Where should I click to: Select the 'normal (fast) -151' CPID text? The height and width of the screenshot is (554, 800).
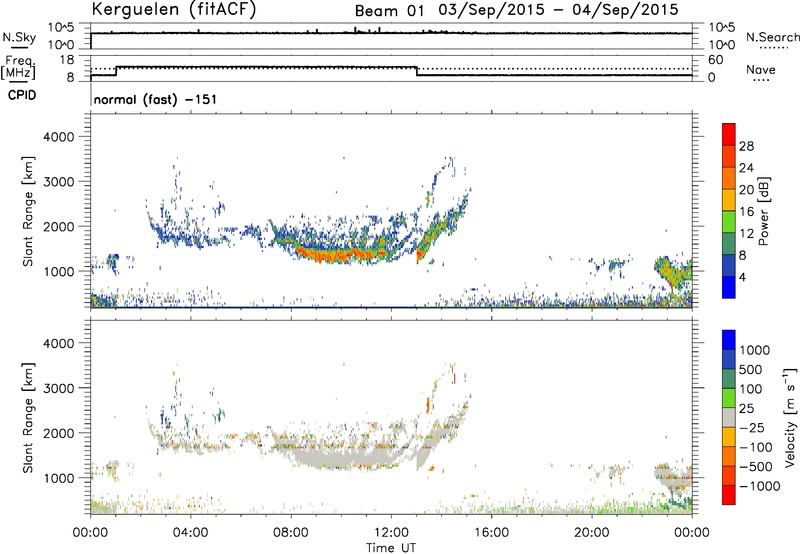pyautogui.click(x=155, y=99)
